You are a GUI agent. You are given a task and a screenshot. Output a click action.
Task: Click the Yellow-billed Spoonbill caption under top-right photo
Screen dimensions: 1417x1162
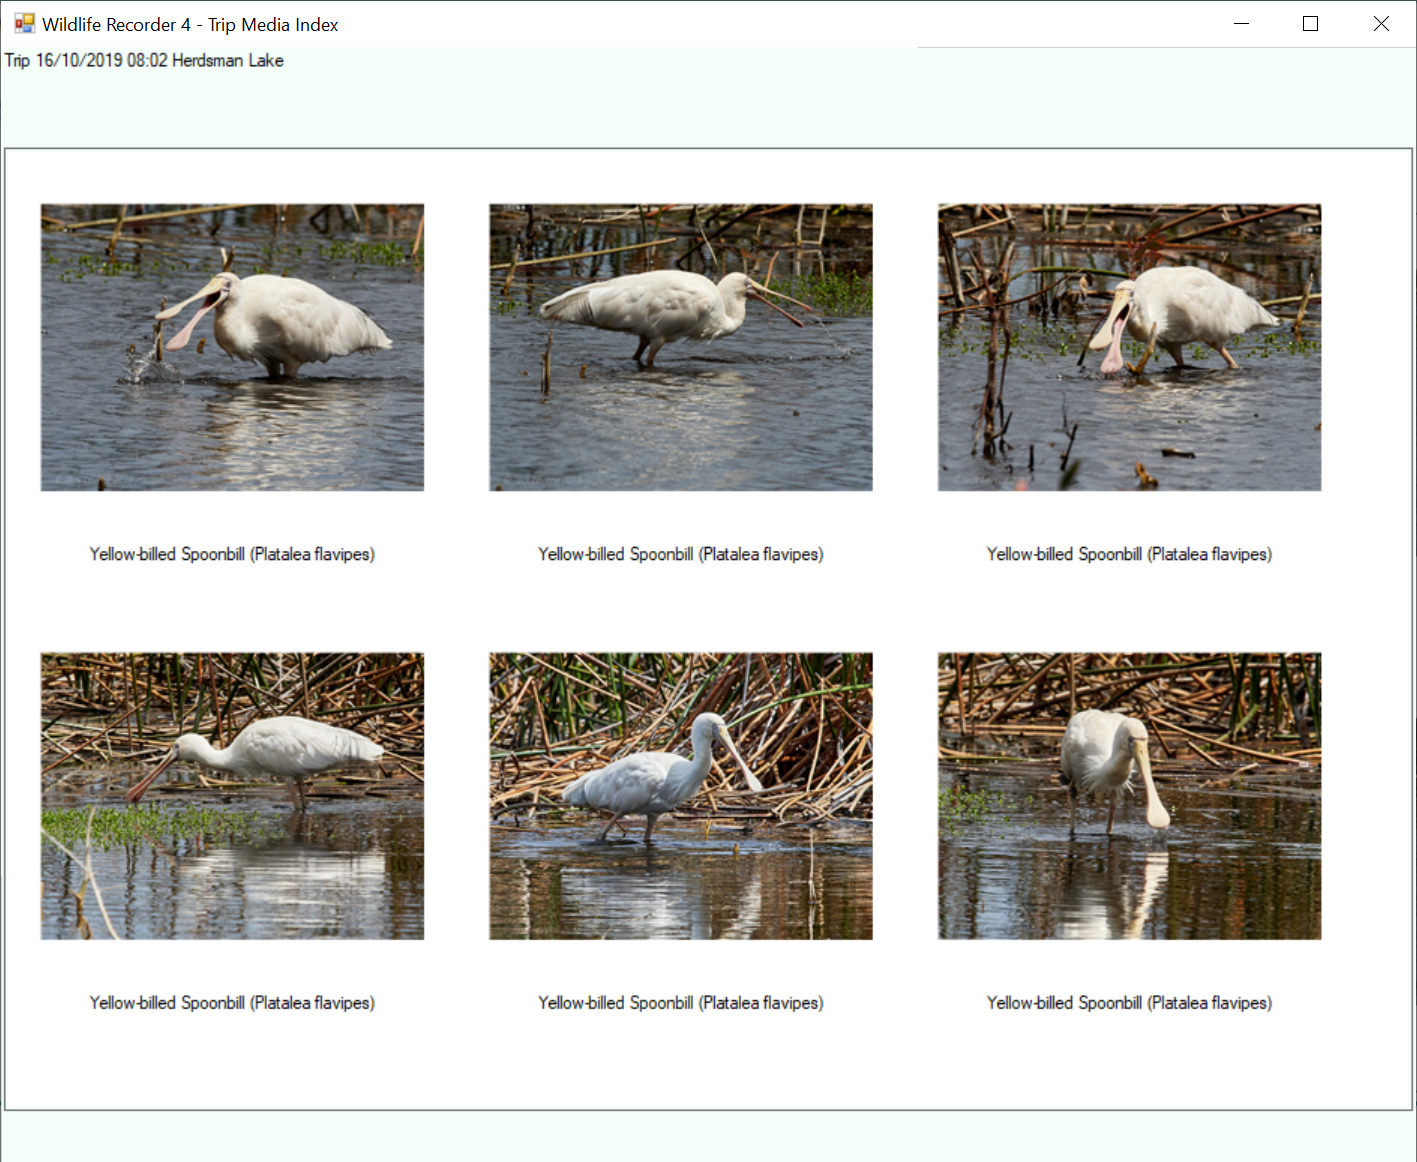1129,554
